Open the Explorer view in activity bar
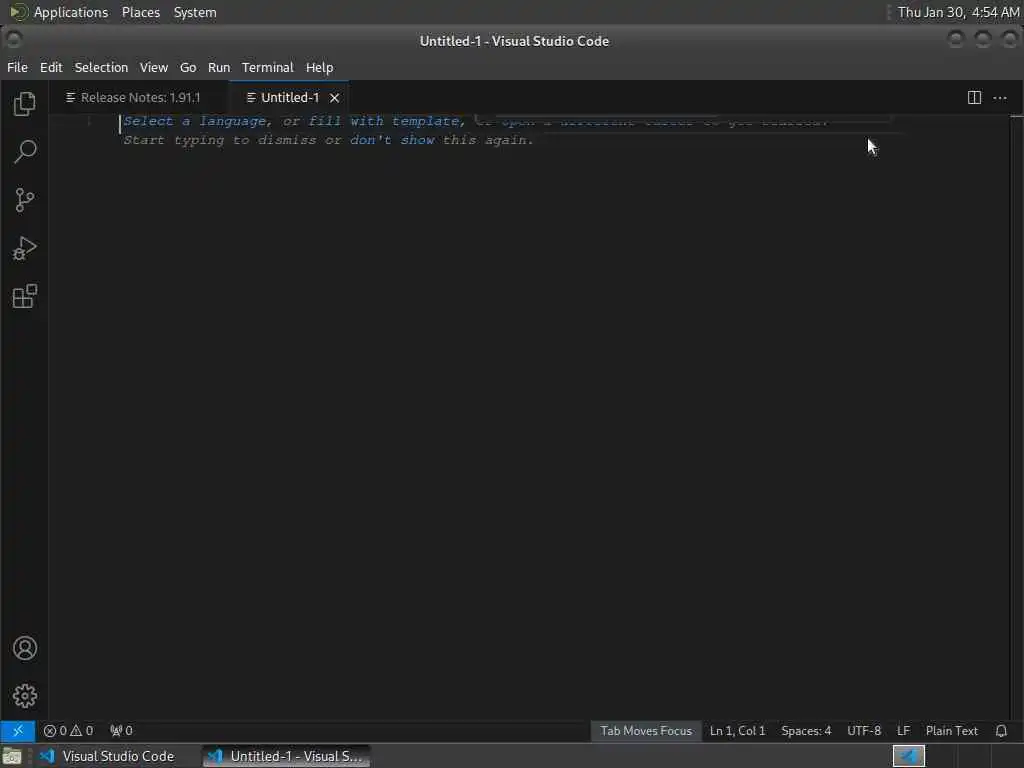1024x768 pixels. [24, 104]
